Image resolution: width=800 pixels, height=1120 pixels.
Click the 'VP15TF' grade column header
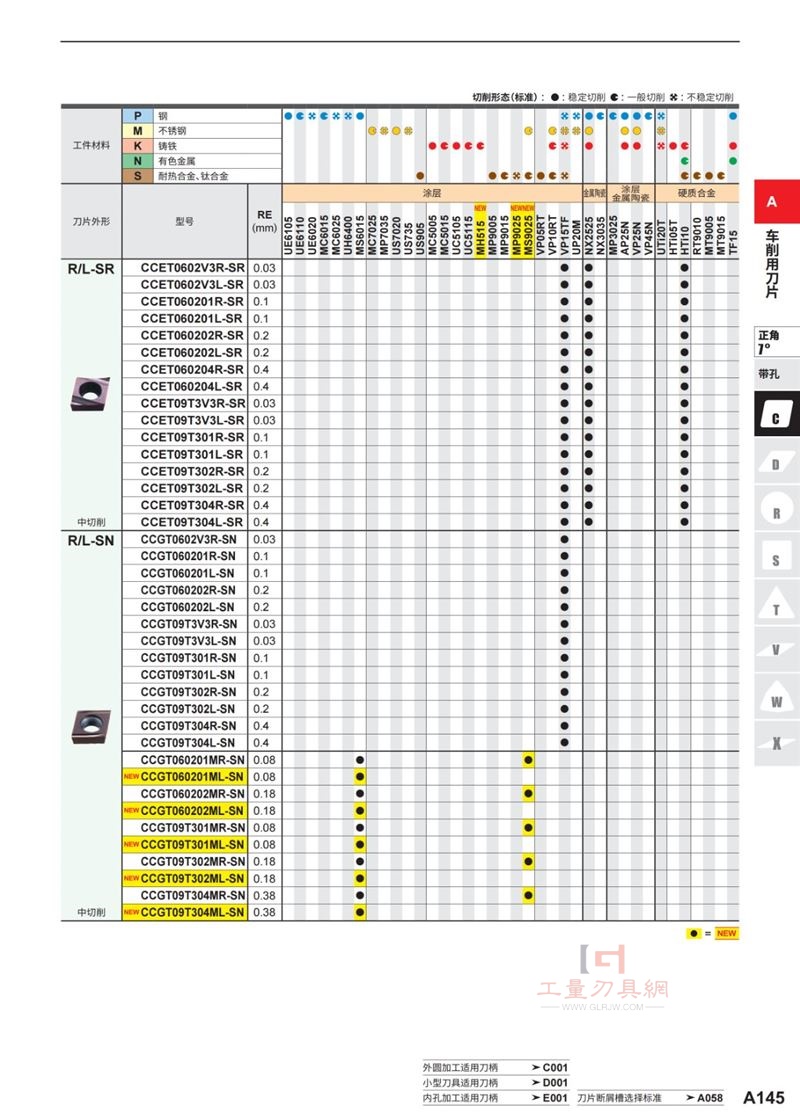(x=564, y=235)
